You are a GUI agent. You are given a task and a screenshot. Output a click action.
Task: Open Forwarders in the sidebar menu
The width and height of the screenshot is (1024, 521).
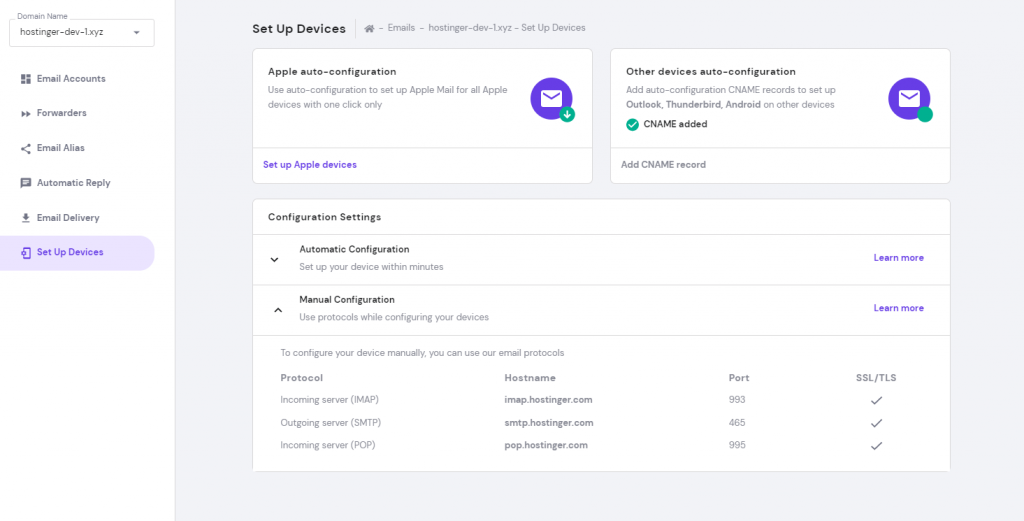(x=62, y=114)
